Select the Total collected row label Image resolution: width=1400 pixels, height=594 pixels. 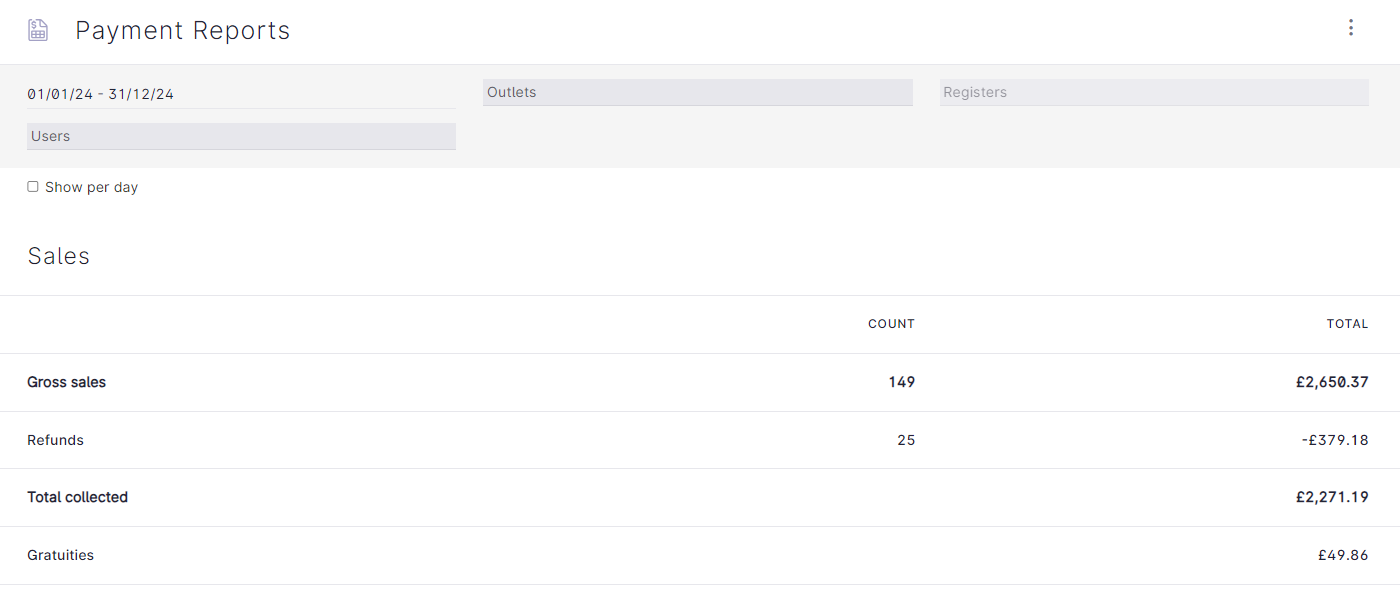77,497
